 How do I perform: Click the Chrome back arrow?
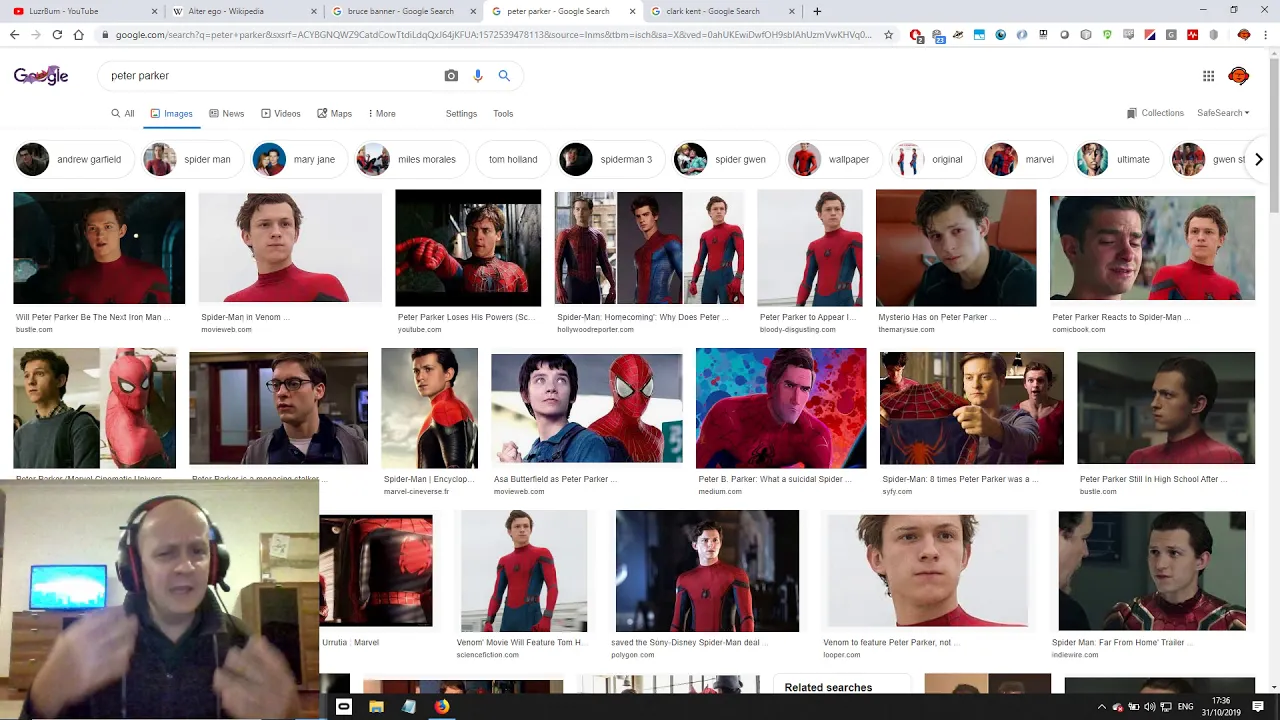tap(14, 35)
